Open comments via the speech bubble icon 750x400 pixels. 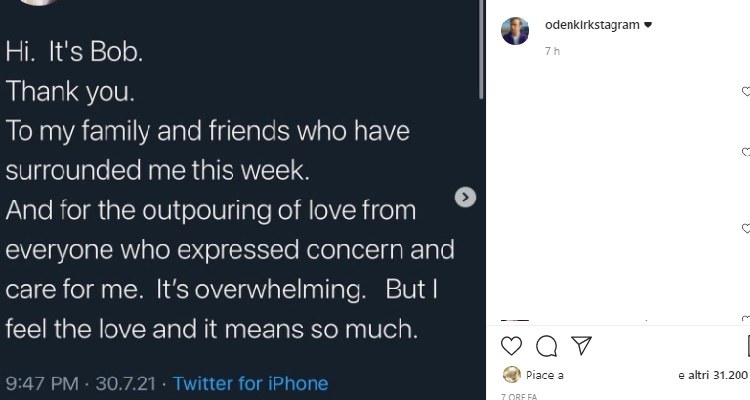546,345
